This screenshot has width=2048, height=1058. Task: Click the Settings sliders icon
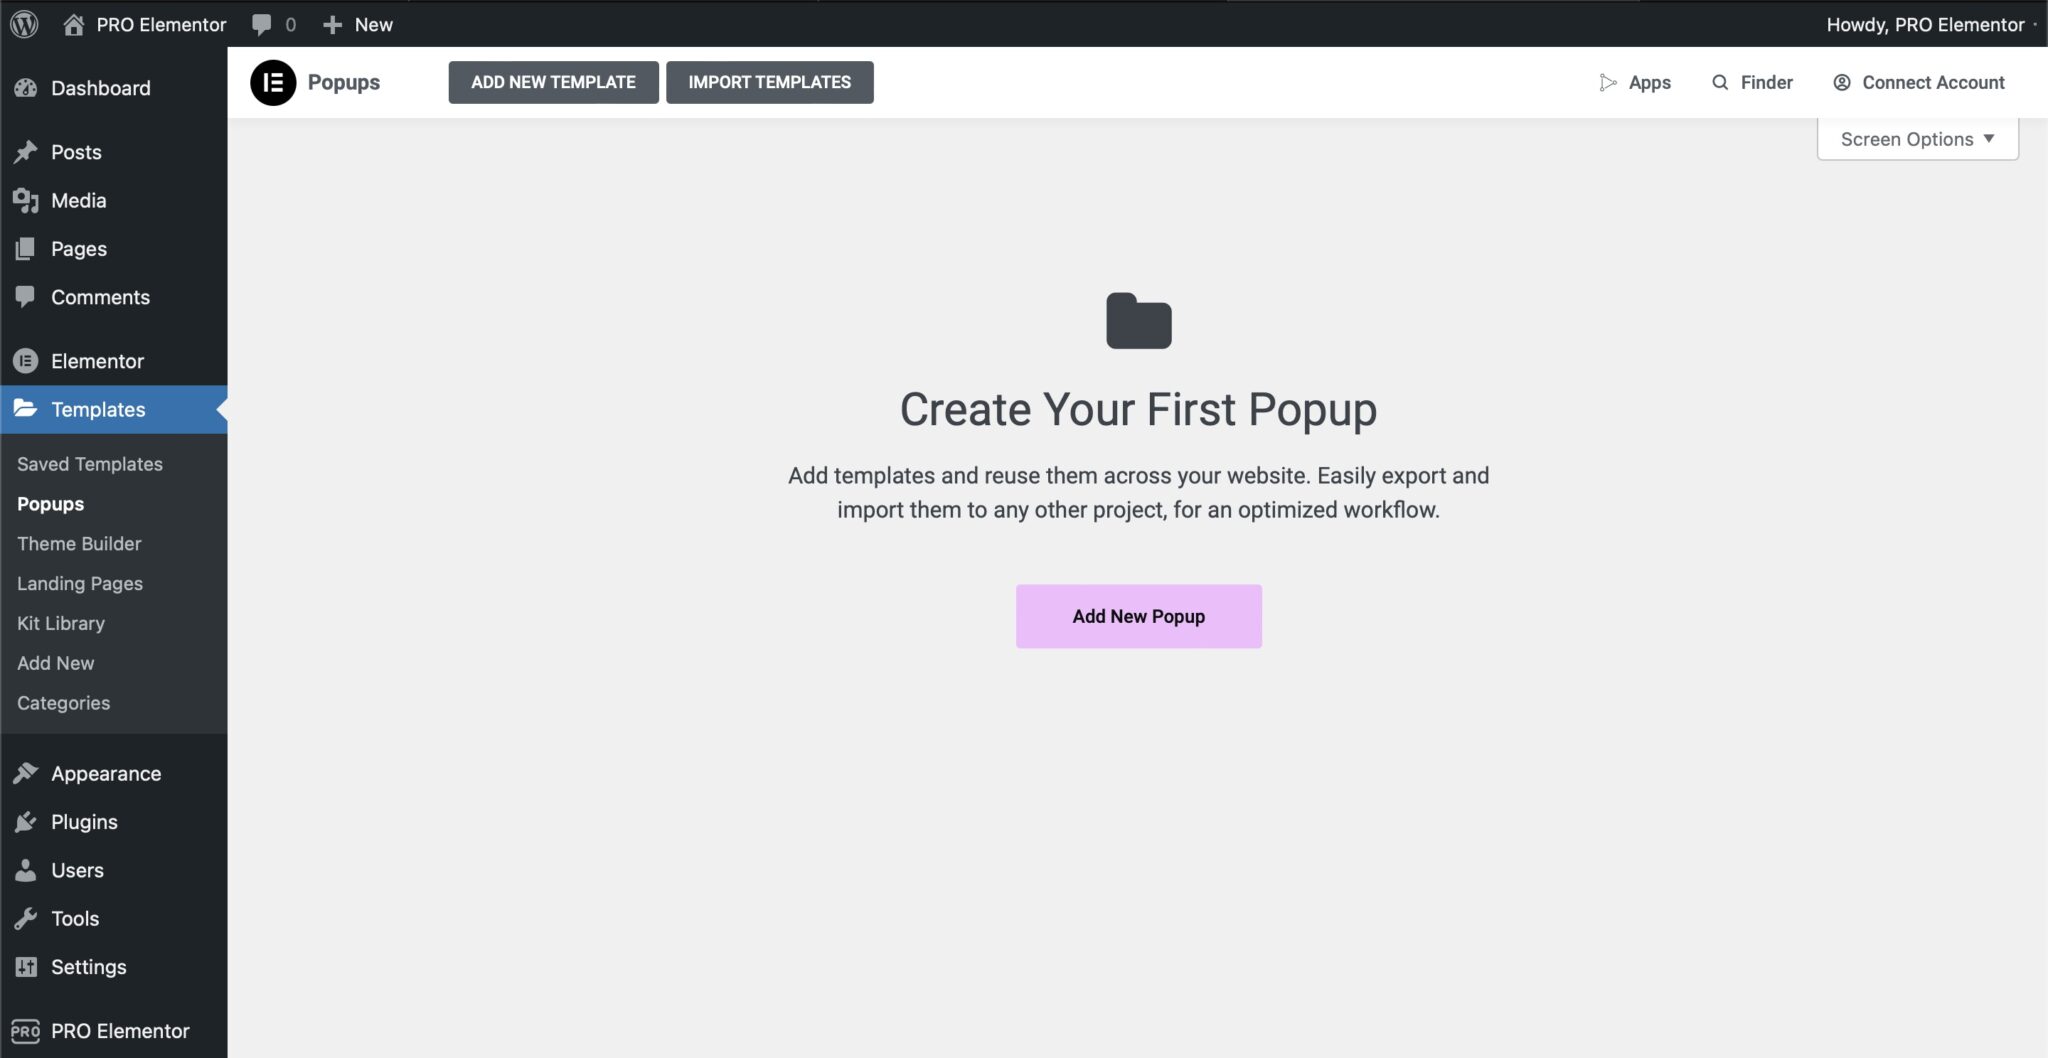[26, 967]
